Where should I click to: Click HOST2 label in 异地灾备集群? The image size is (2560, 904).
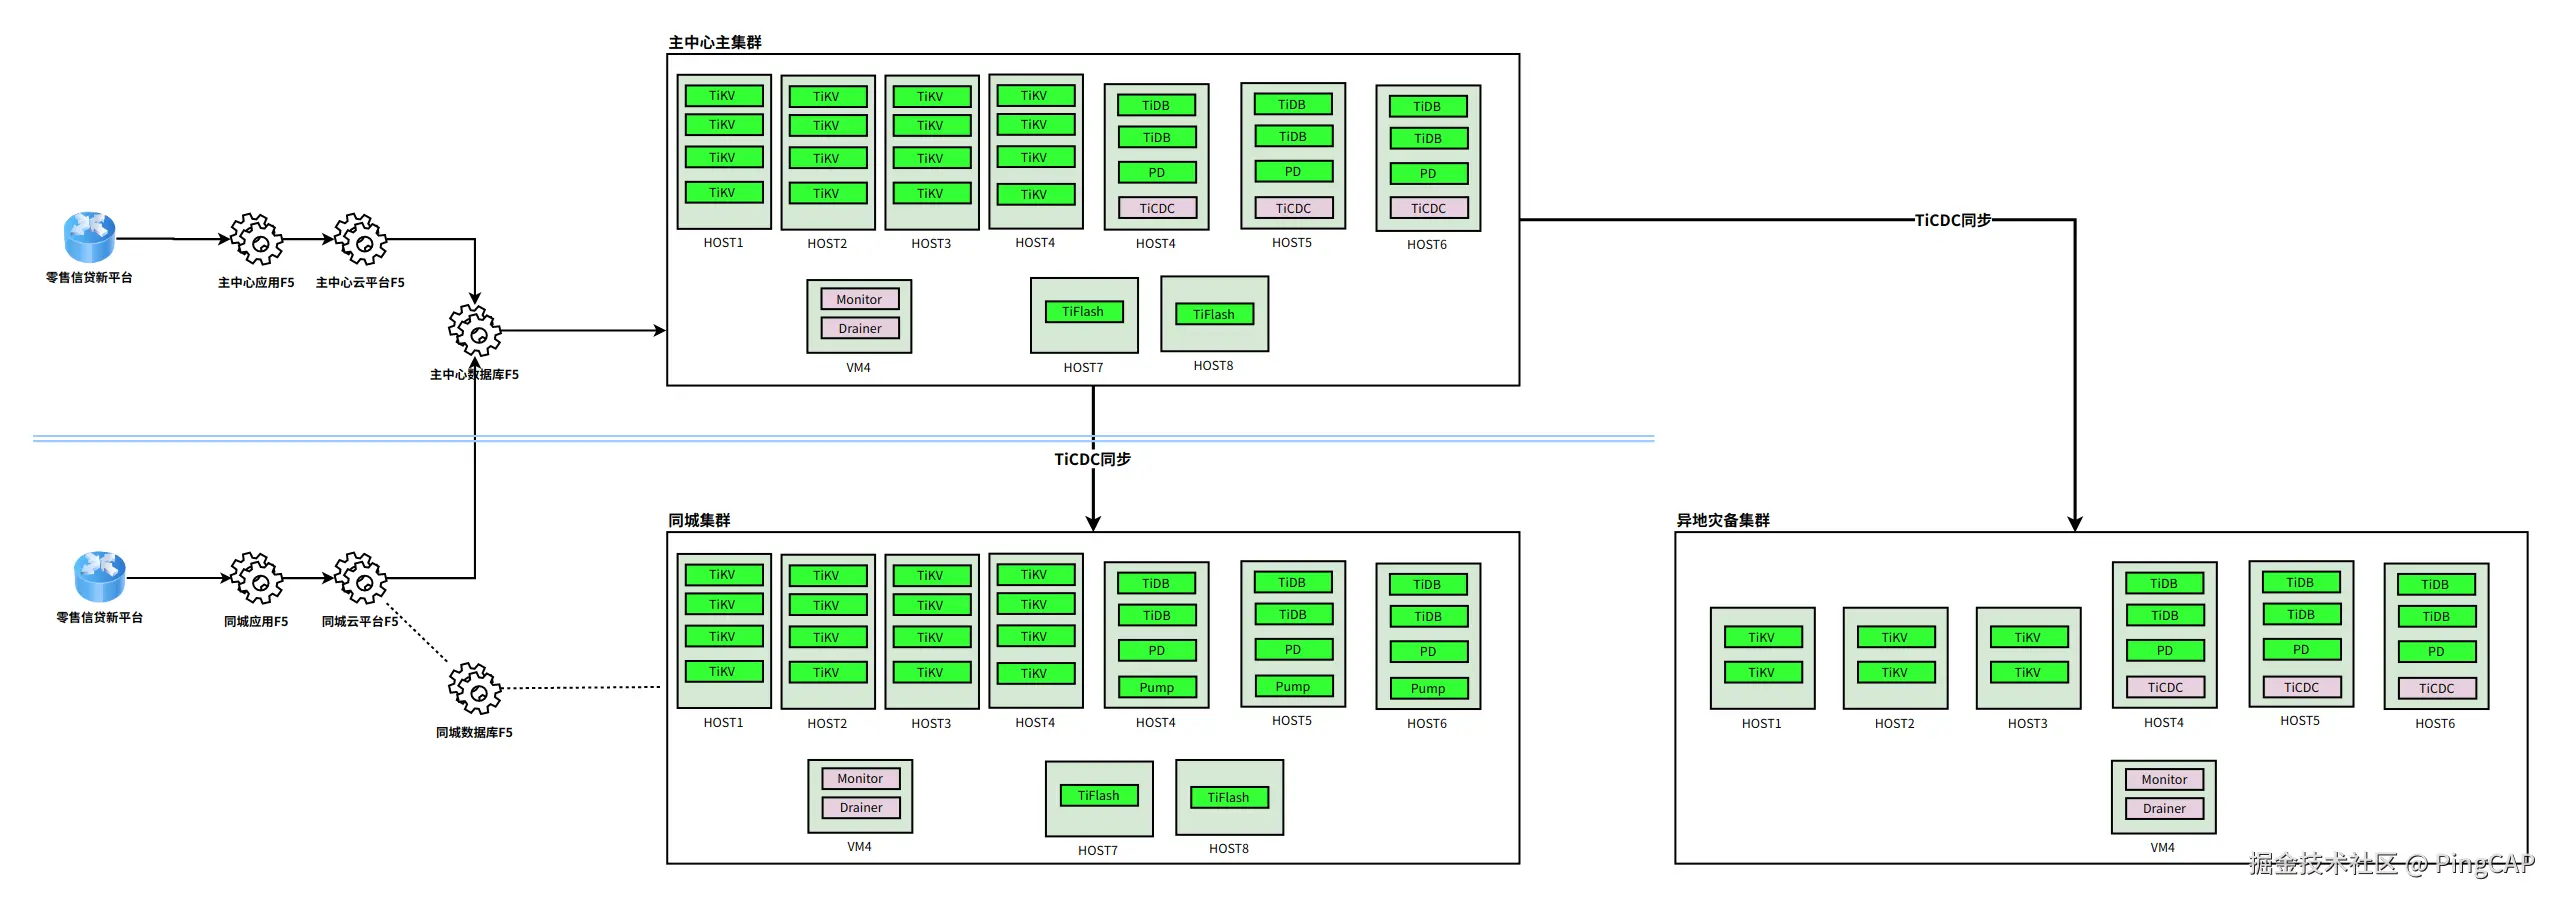(1895, 723)
